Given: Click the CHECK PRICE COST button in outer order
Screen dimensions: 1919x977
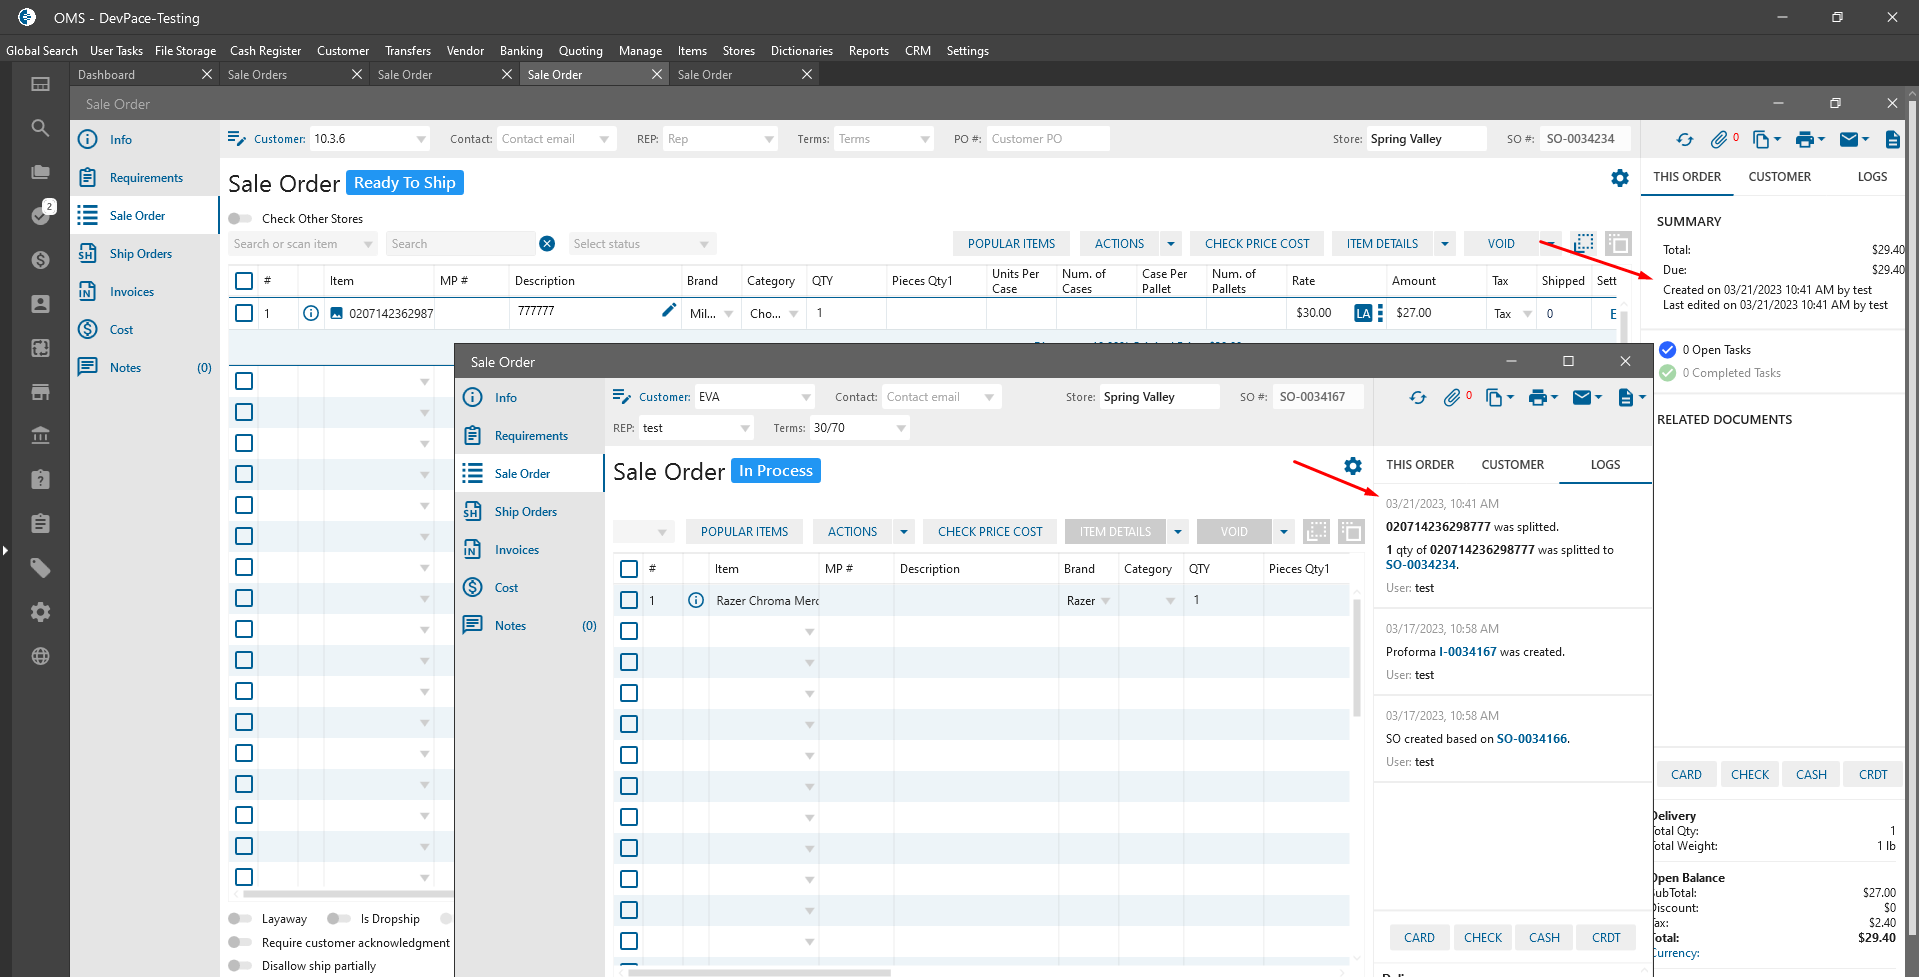Looking at the screenshot, I should click(x=1256, y=244).
